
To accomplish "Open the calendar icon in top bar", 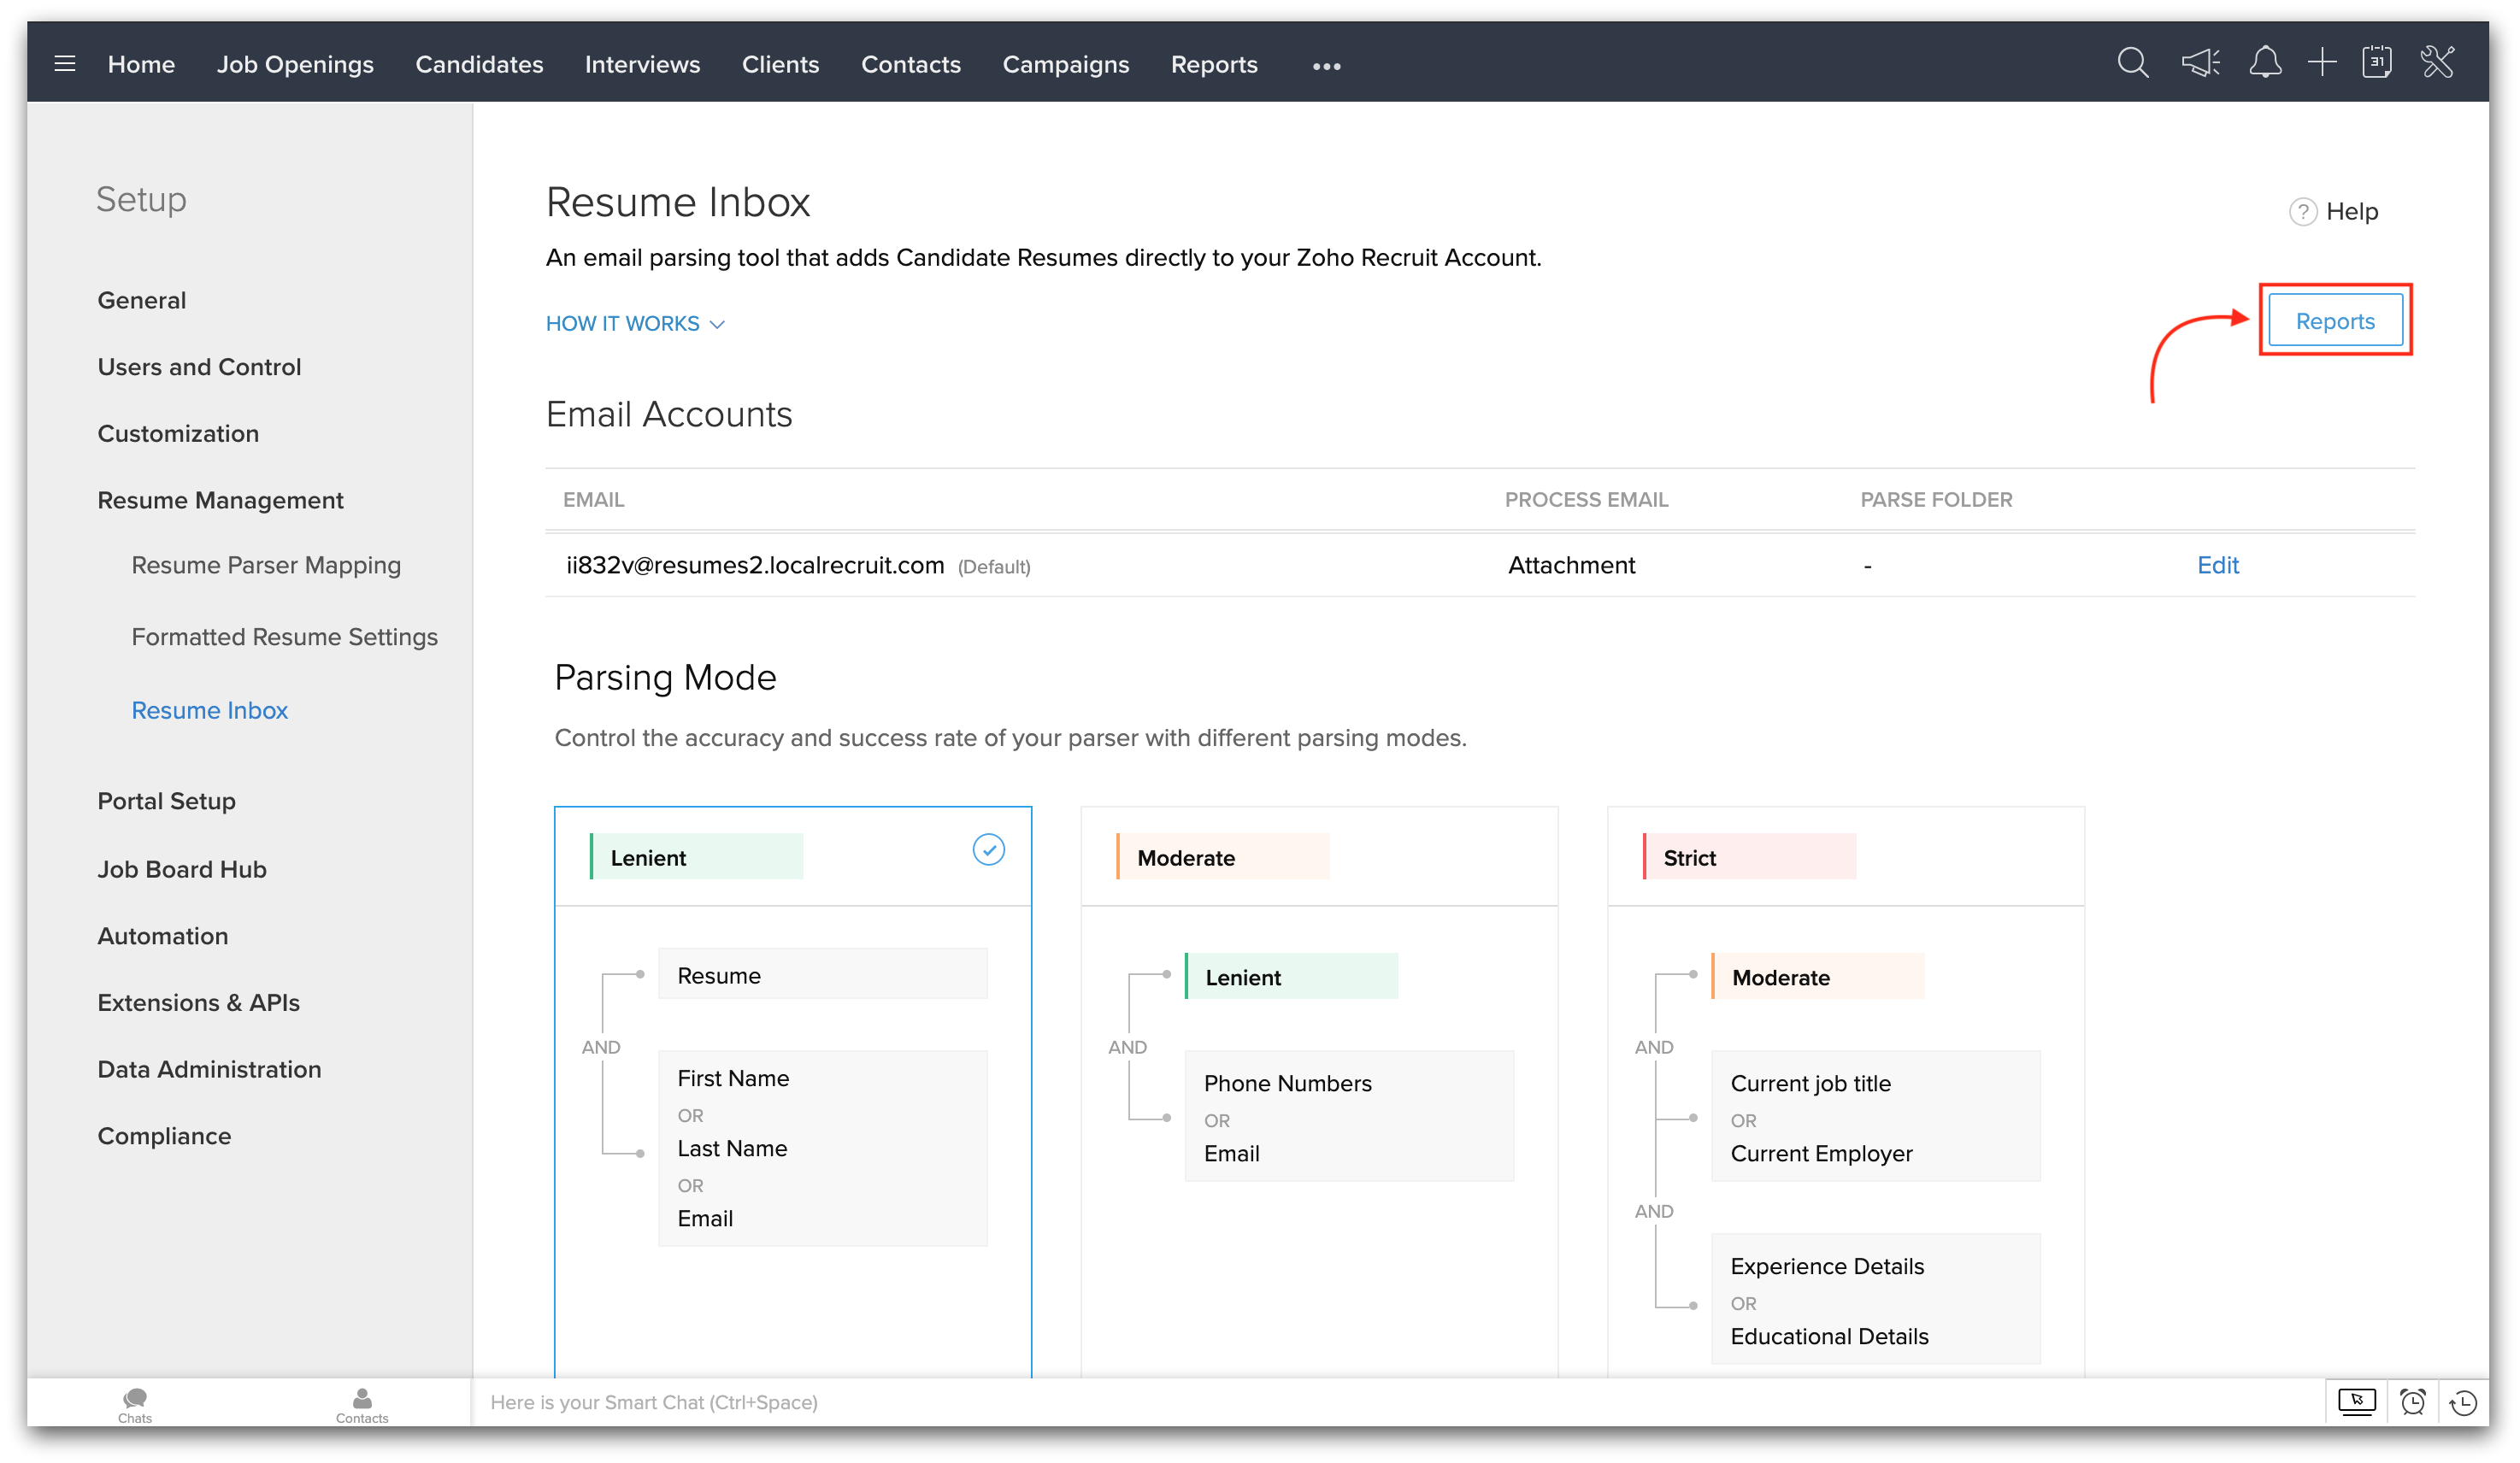I will click(2377, 63).
